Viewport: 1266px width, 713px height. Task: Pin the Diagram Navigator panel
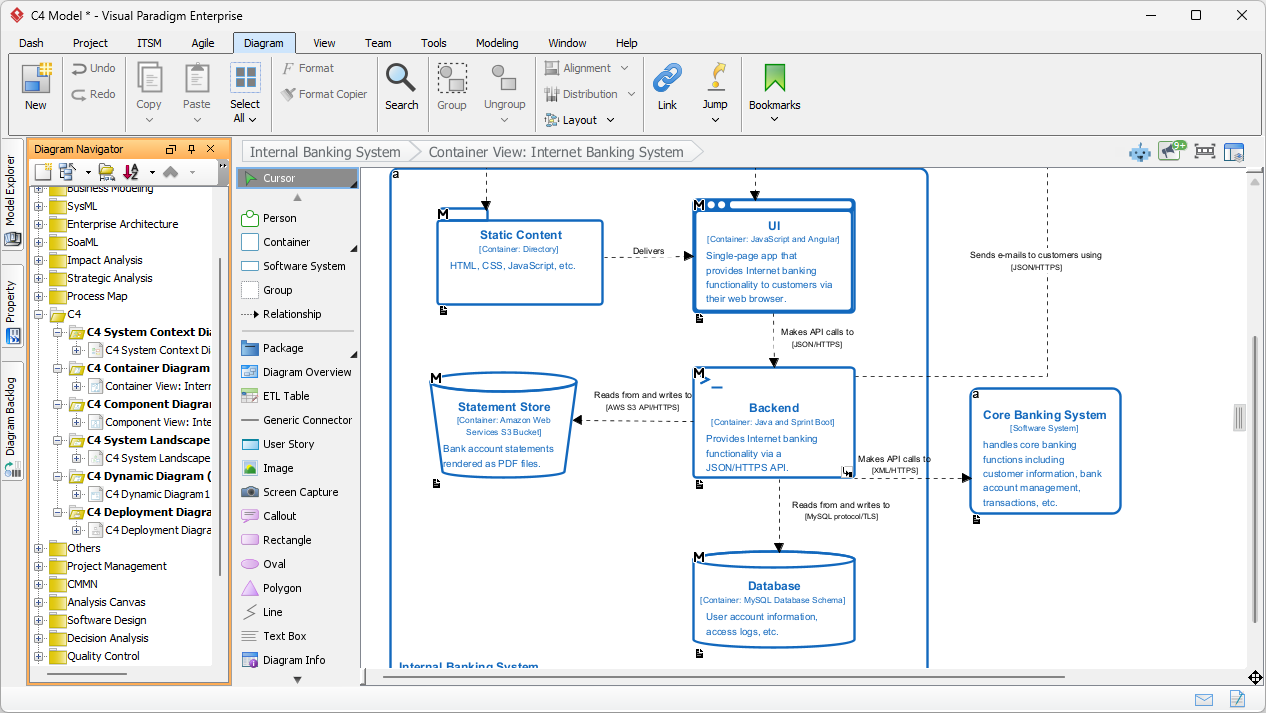pyautogui.click(x=190, y=148)
